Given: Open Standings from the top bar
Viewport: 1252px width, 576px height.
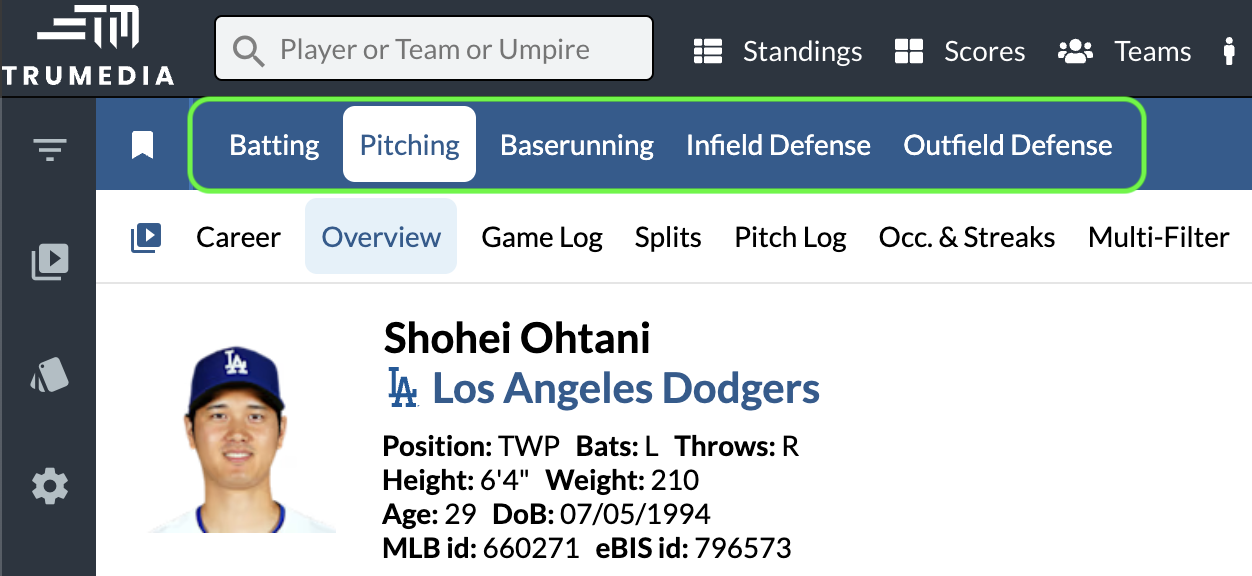Looking at the screenshot, I should 778,51.
